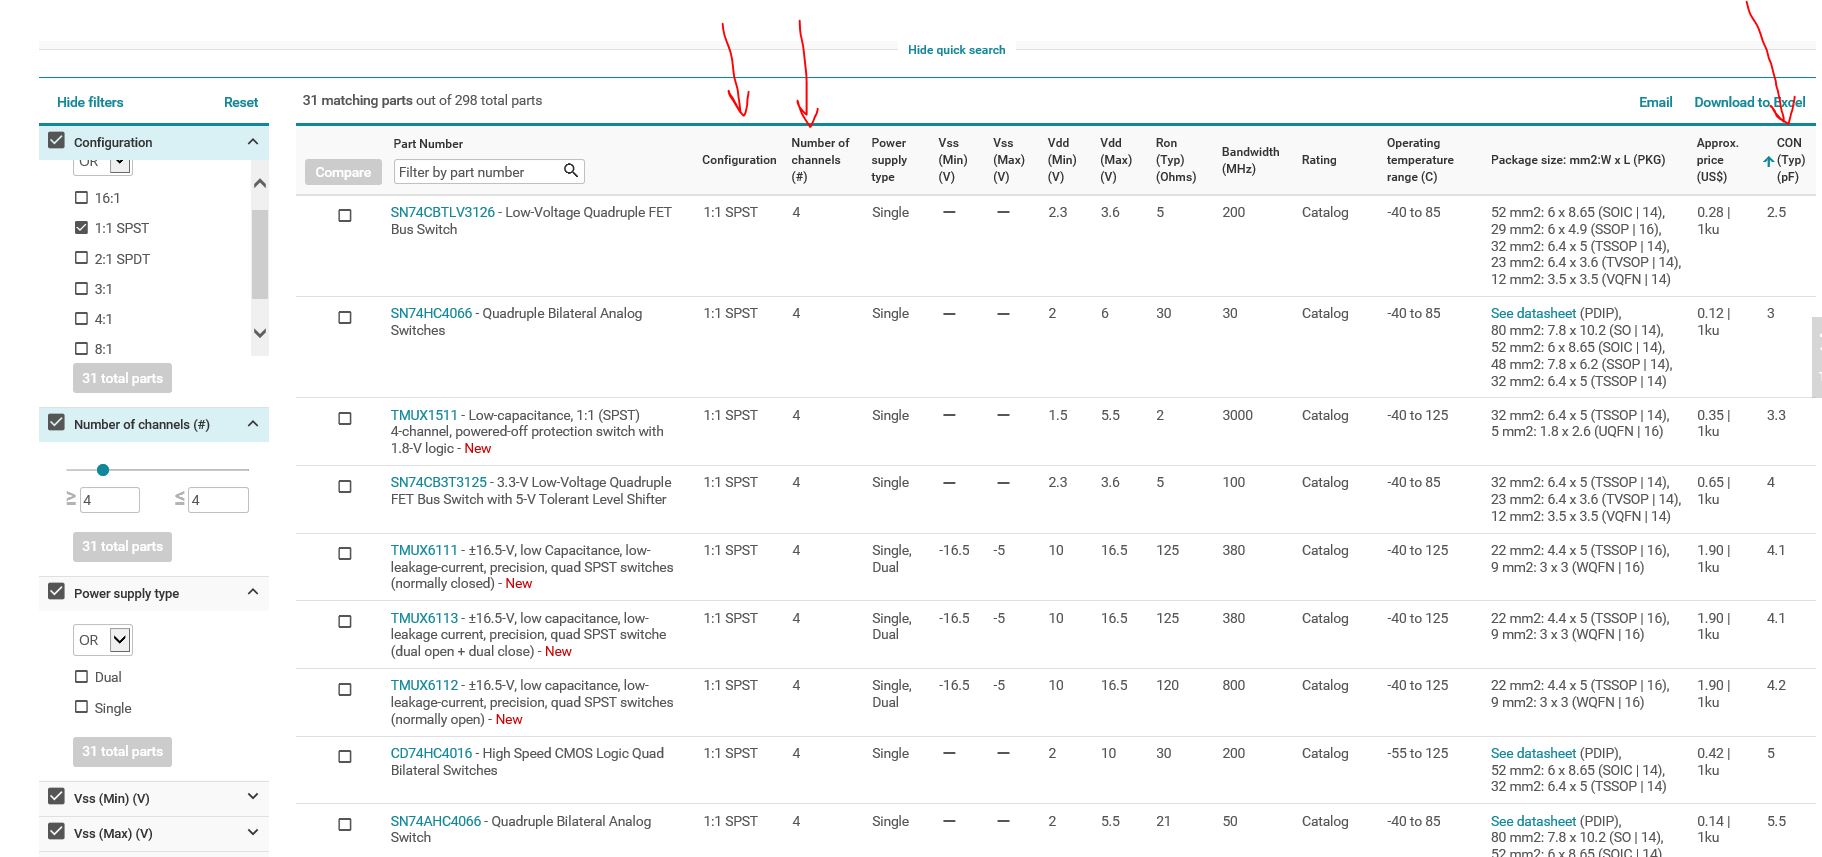
Task: Check the 2:1 SPDT configuration option
Action: 82,258
